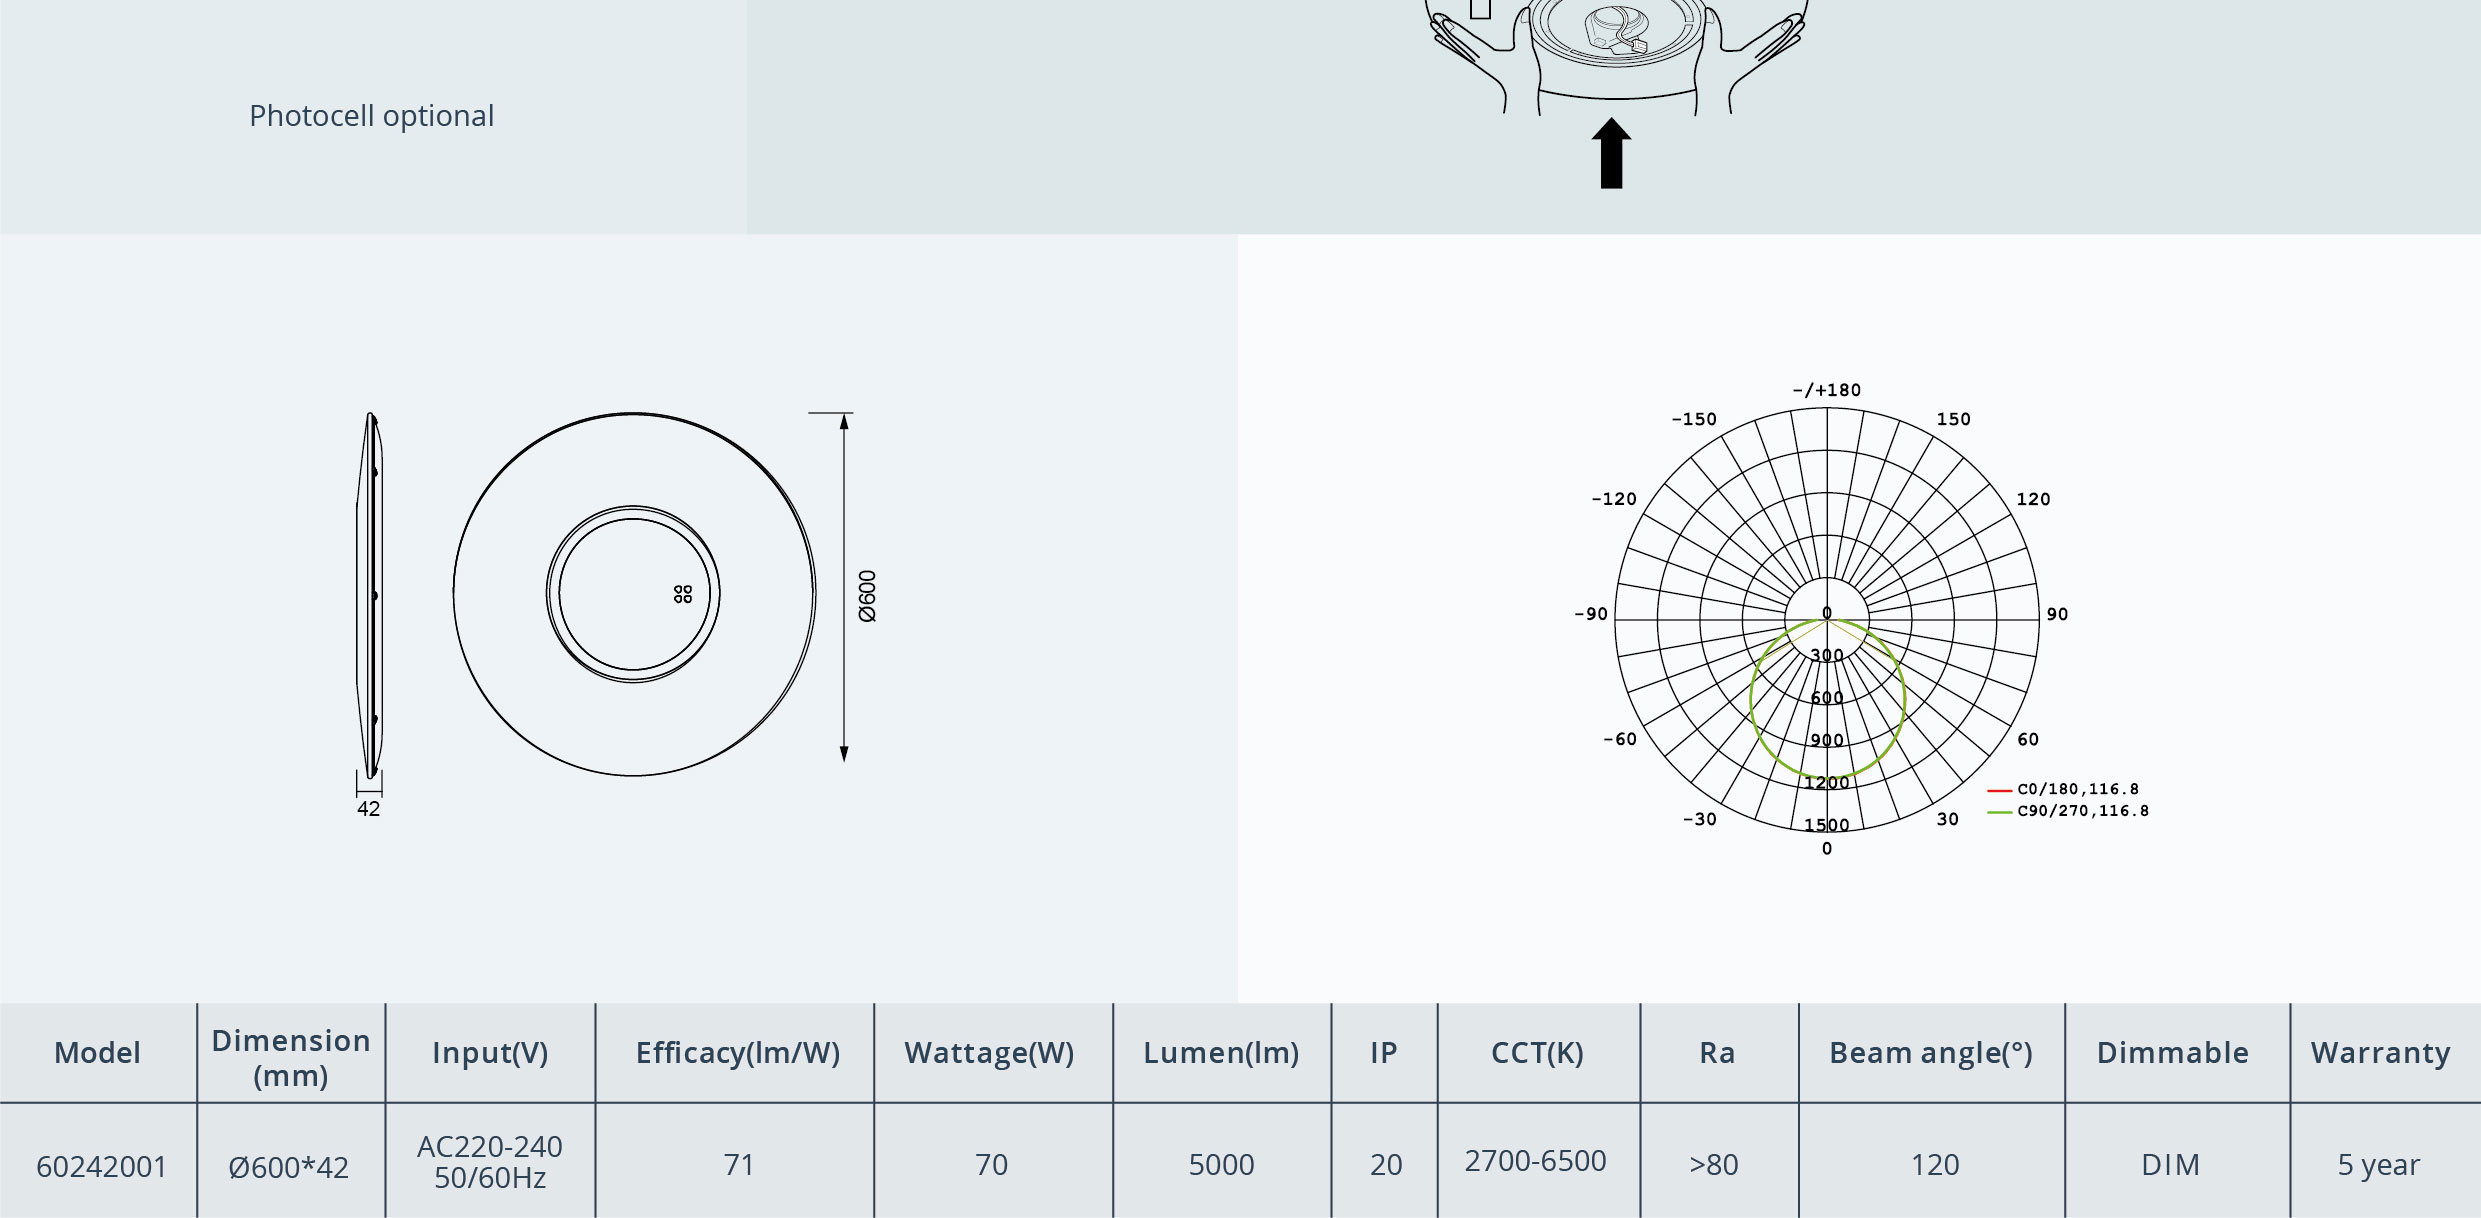Click the red C0/180,116.8 legend entry
Viewport: 2481px width, 1218px height.
(x=2063, y=789)
